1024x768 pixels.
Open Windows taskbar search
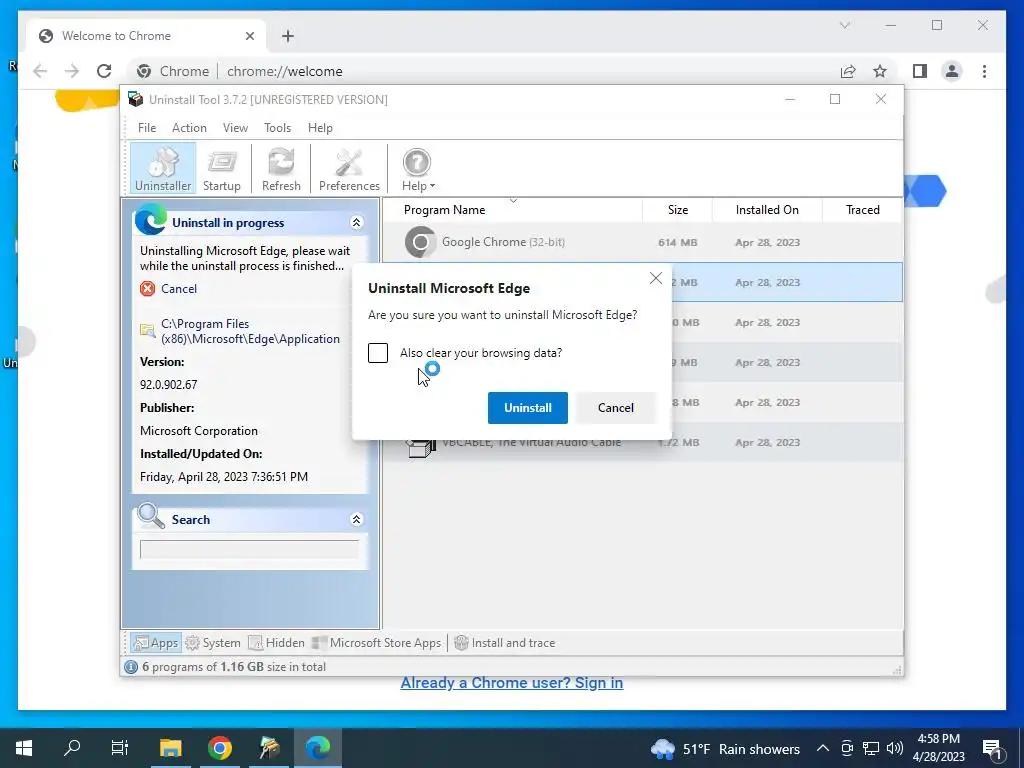click(72, 748)
